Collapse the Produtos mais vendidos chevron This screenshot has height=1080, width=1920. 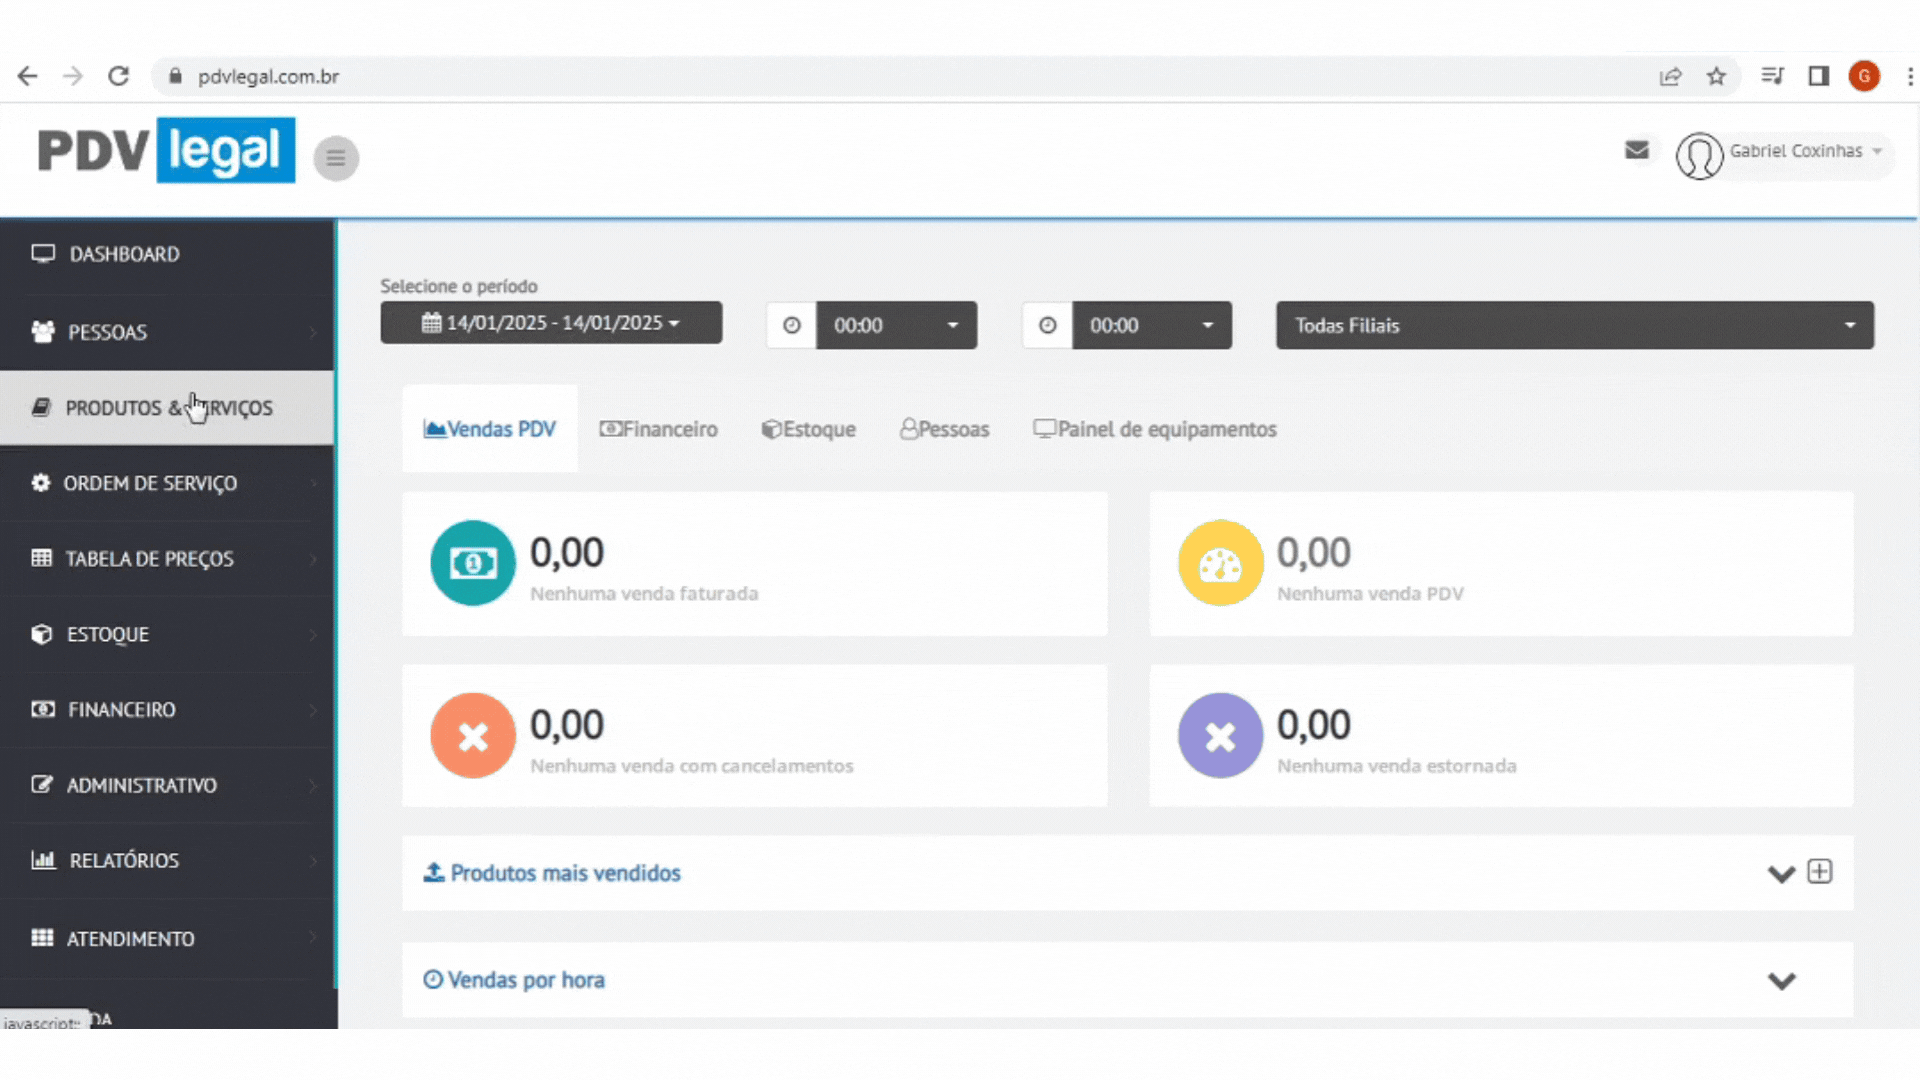click(1781, 874)
